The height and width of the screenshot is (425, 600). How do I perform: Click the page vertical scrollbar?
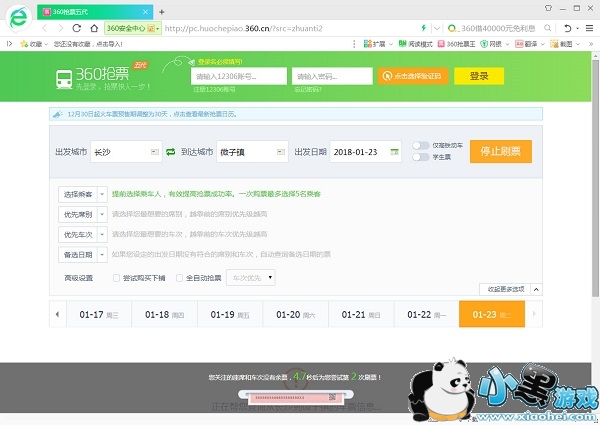pyautogui.click(x=595, y=178)
